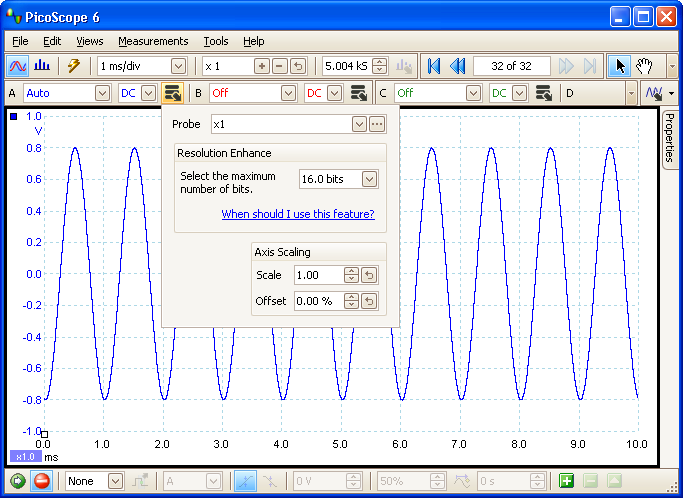Start capturing with green go button
This screenshot has width=683, height=498.
pyautogui.click(x=18, y=481)
